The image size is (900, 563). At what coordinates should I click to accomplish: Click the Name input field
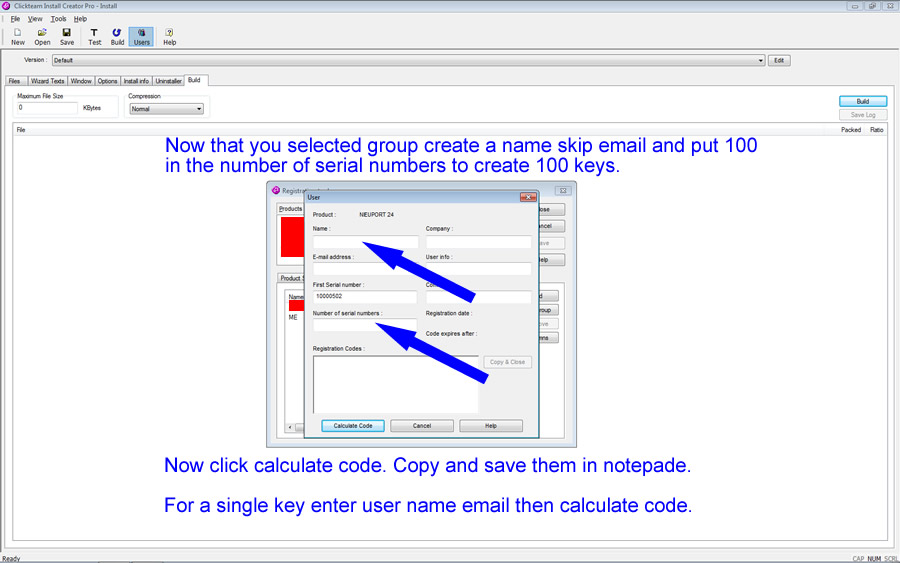[x=365, y=242]
